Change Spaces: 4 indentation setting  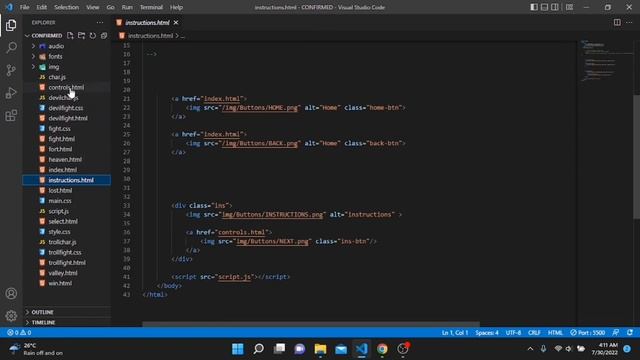tap(487, 333)
